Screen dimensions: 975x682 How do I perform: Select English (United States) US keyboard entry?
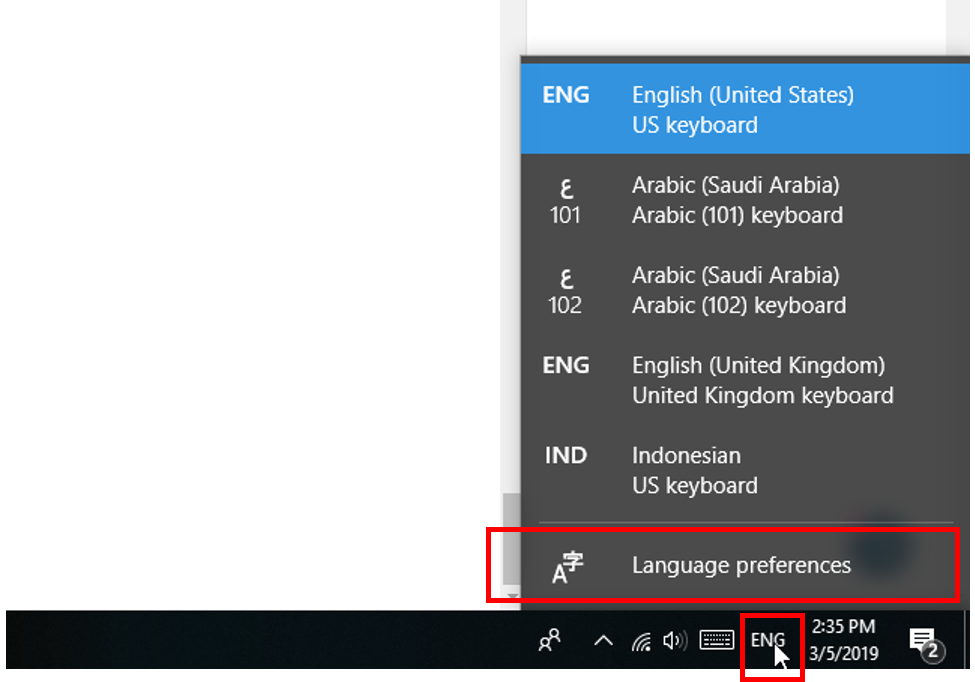point(742,110)
